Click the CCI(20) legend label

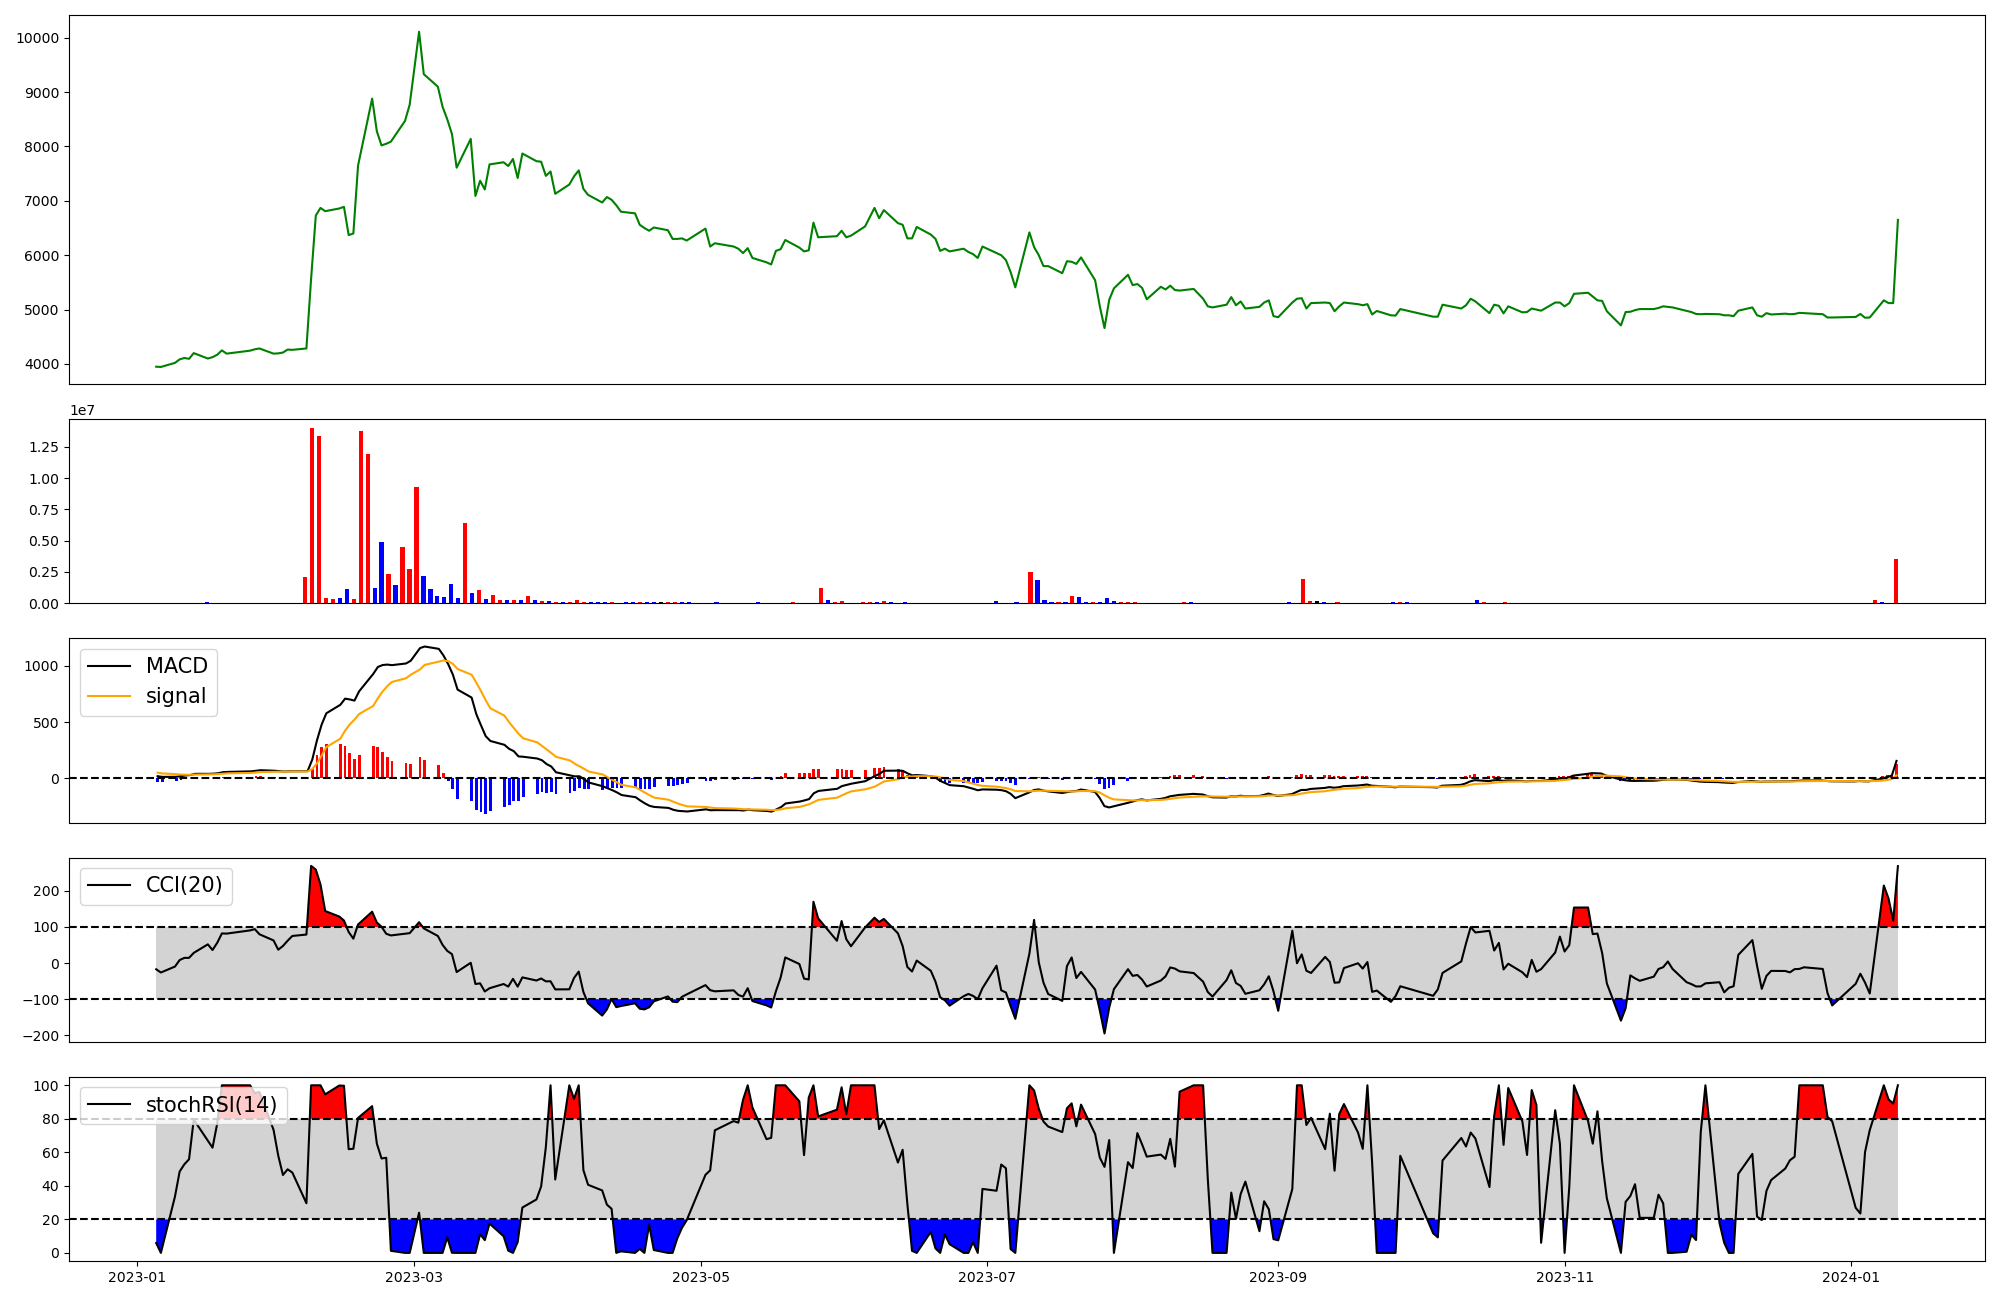coord(184,885)
